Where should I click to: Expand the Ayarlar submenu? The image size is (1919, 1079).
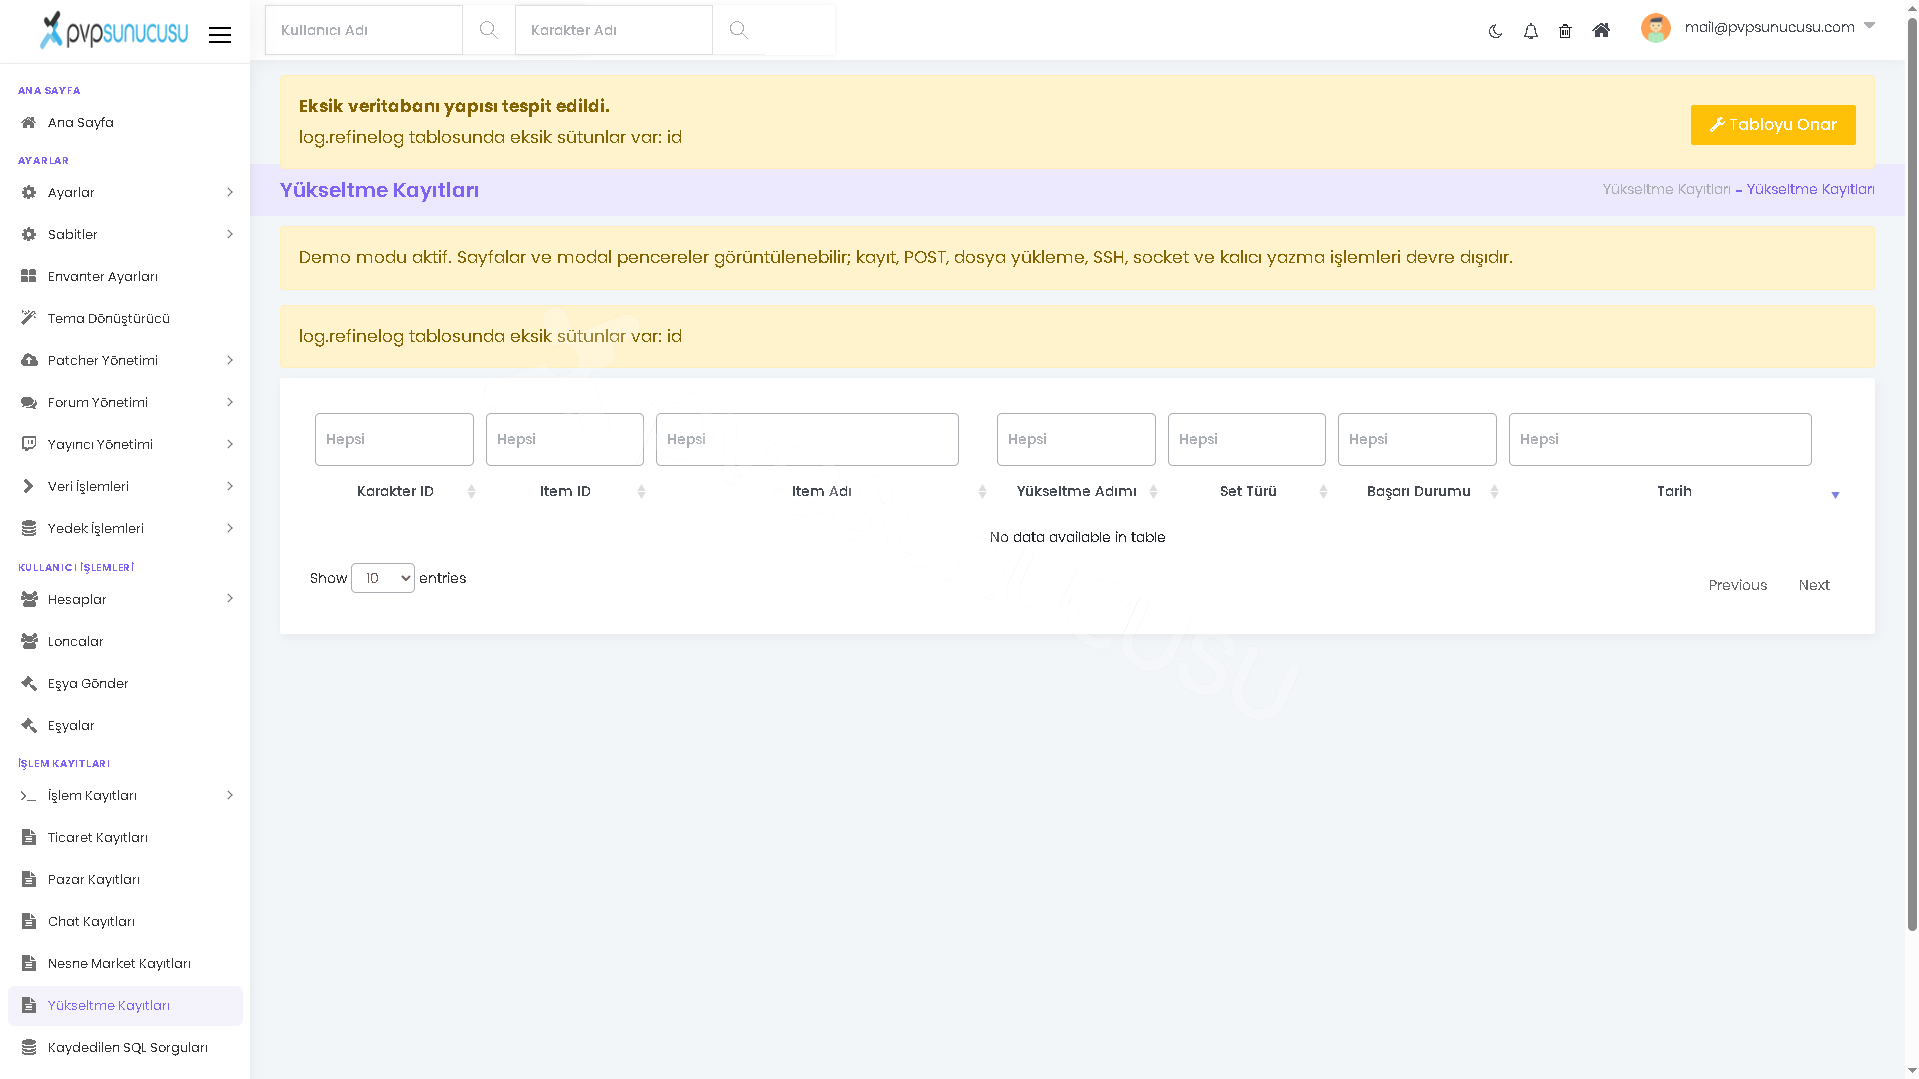pos(125,193)
